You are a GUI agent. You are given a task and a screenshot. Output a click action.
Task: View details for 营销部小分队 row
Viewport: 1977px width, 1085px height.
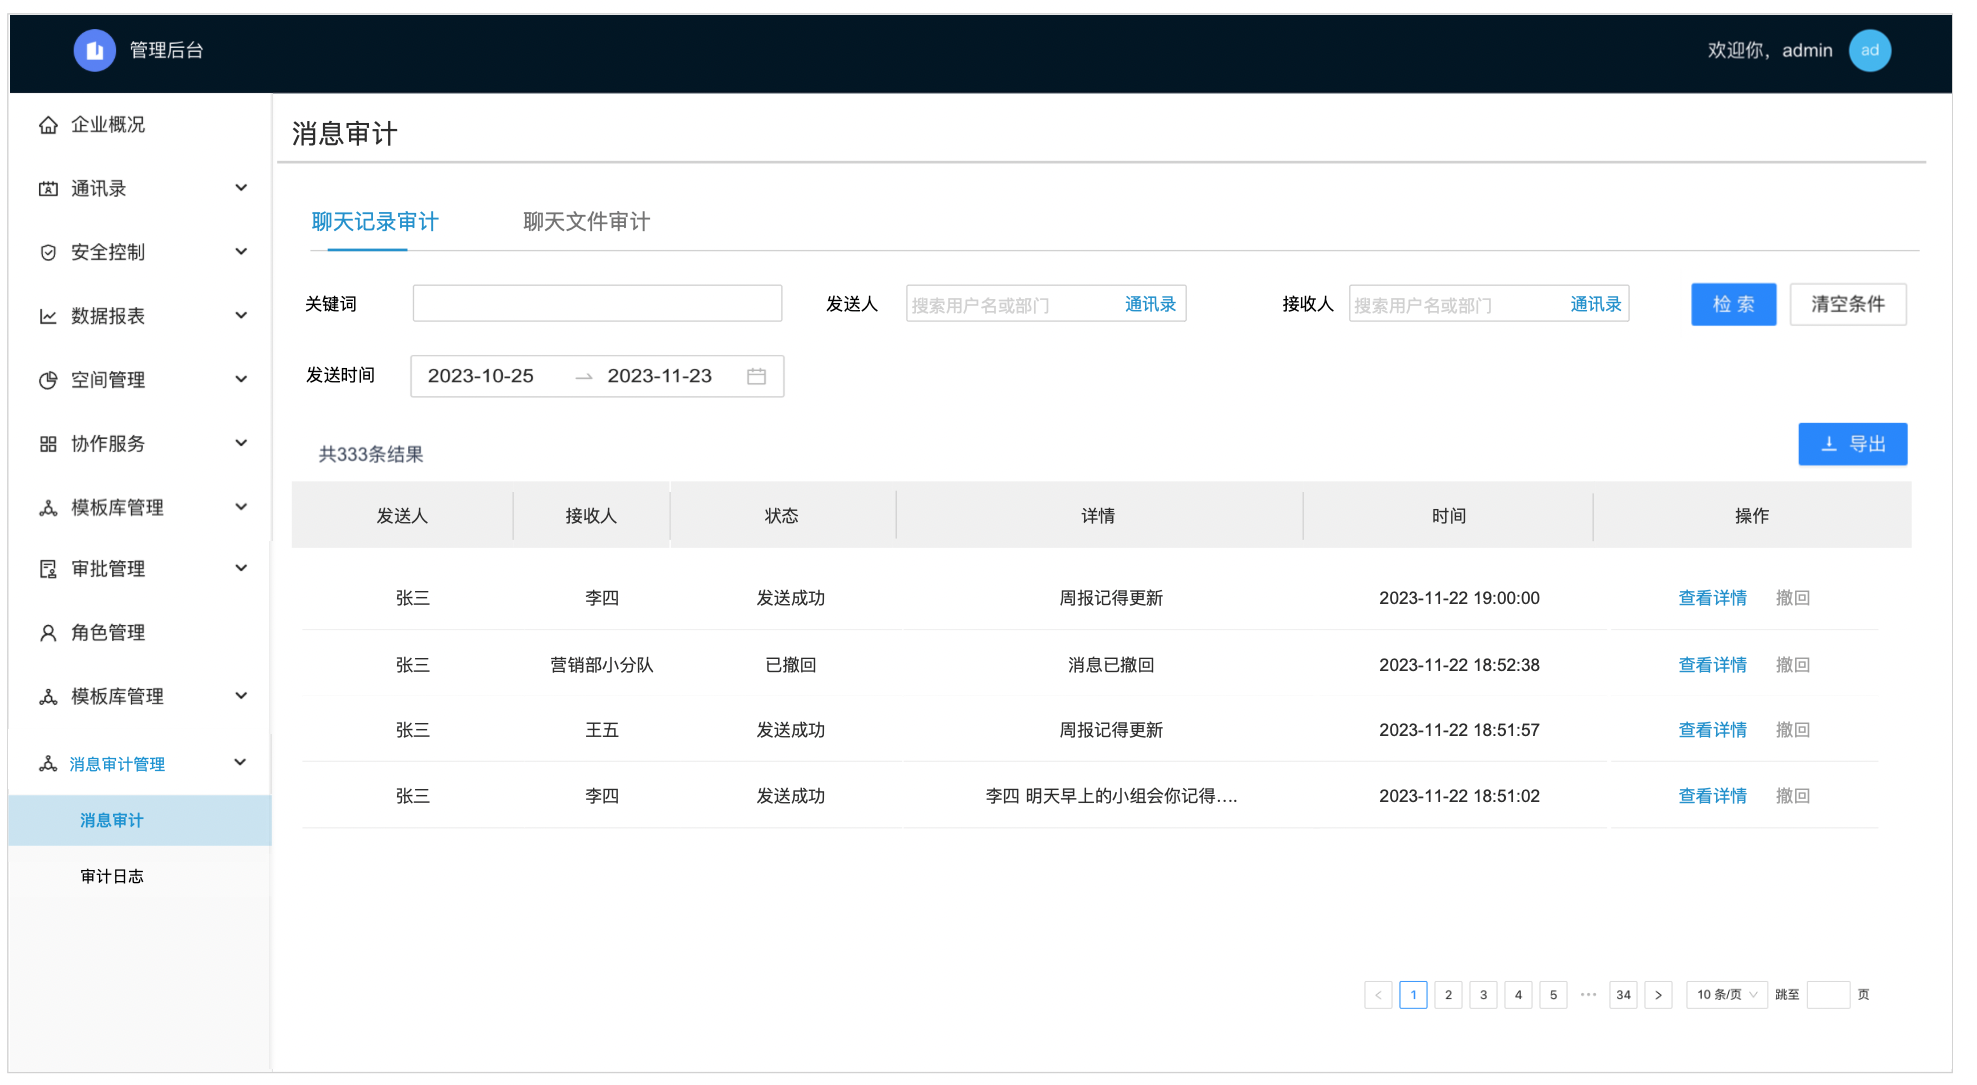tap(1712, 665)
